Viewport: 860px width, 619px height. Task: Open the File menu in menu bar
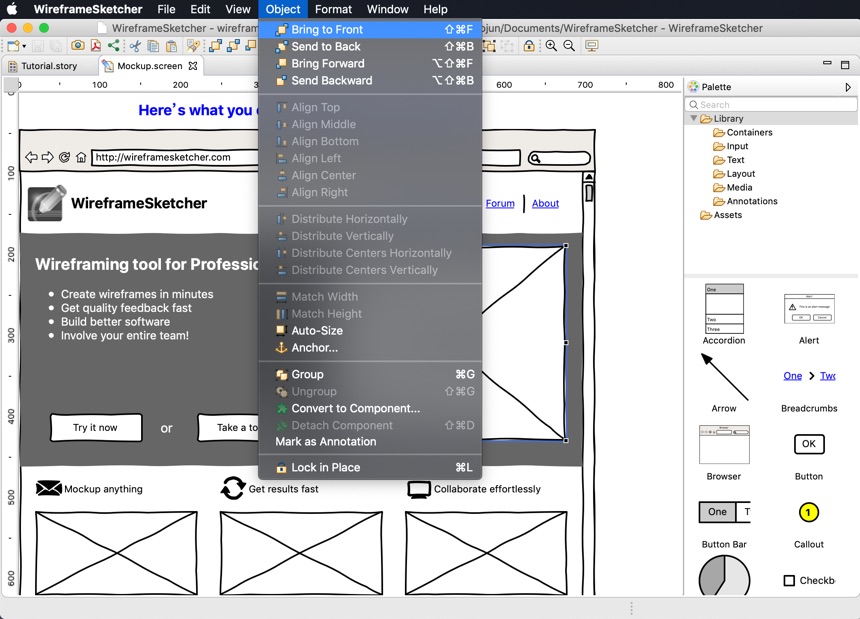(166, 9)
